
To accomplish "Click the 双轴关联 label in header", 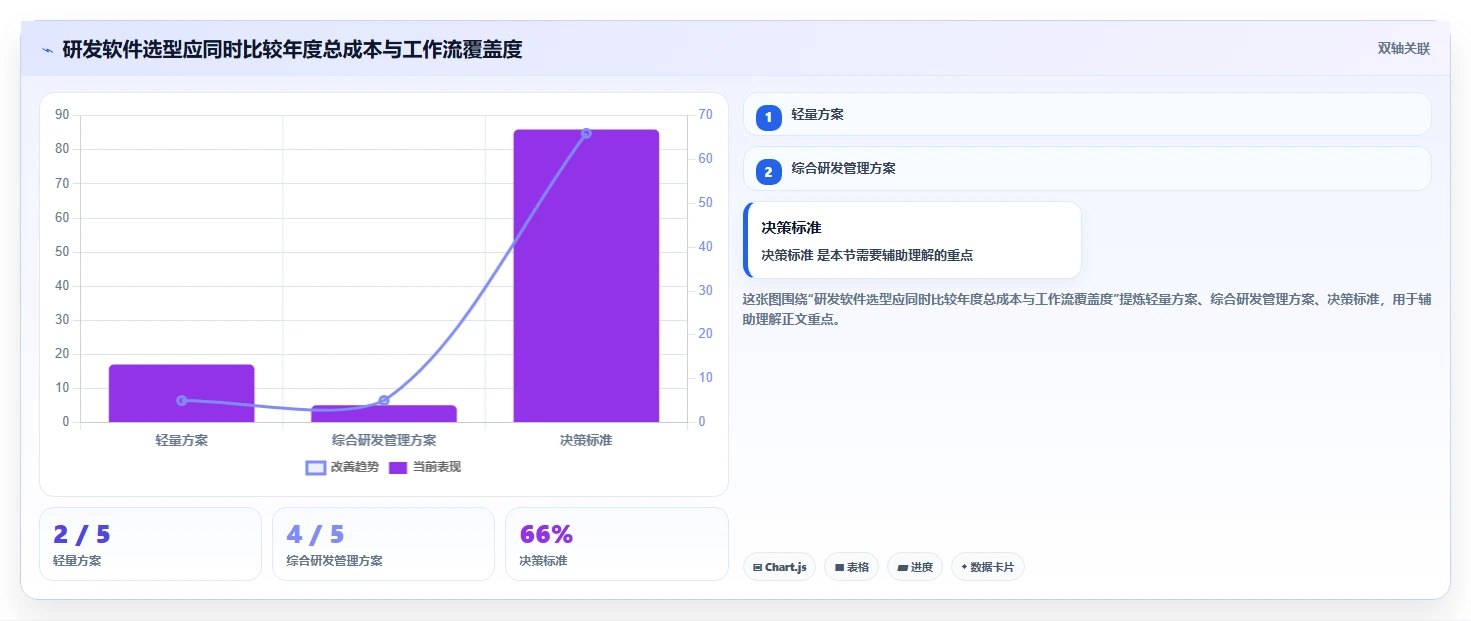I will pyautogui.click(x=1404, y=49).
